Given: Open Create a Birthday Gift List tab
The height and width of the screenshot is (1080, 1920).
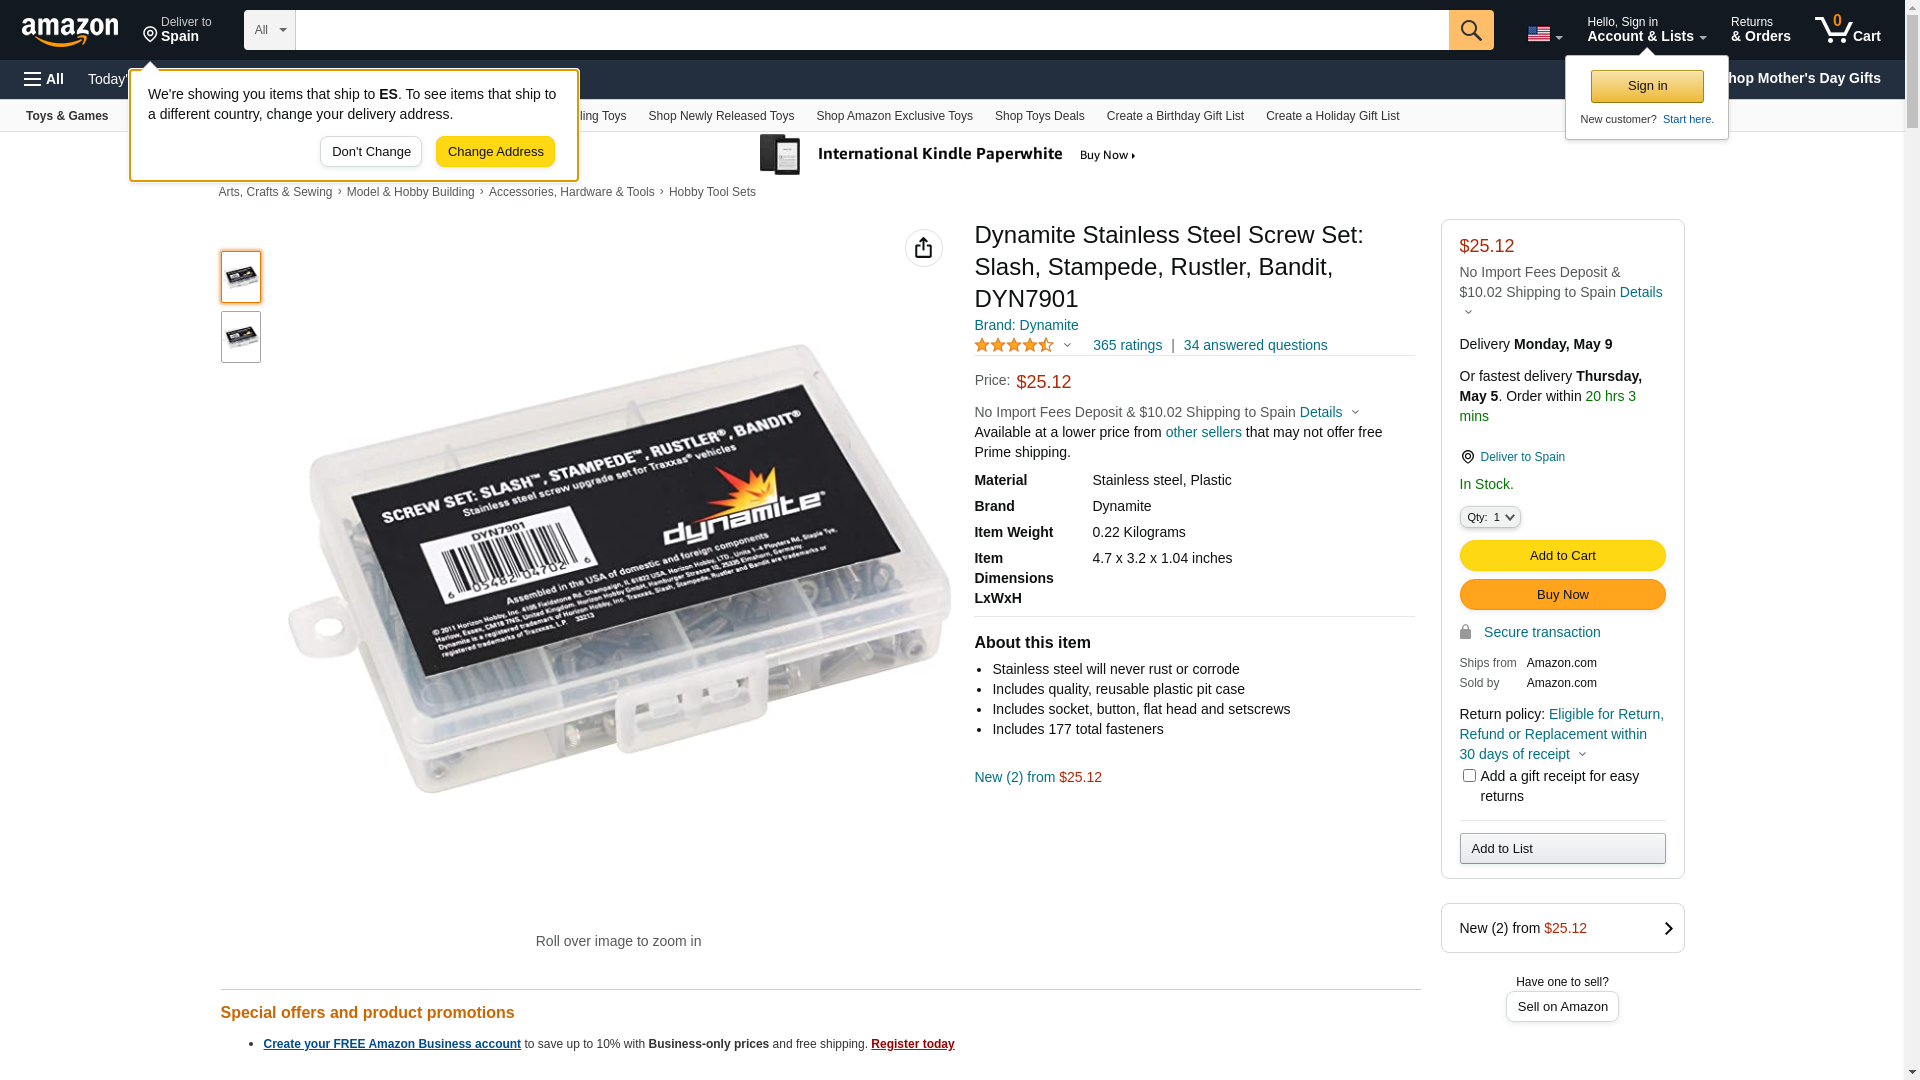Looking at the screenshot, I should (1175, 116).
